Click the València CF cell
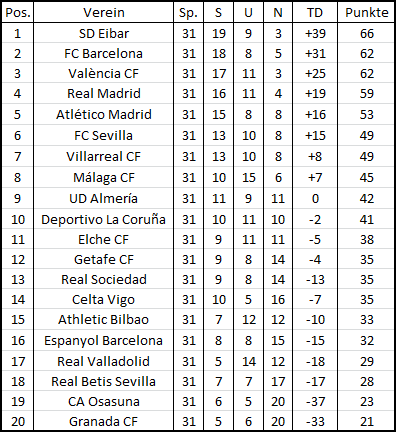Image resolution: width=396 pixels, height=432 pixels. coord(104,73)
